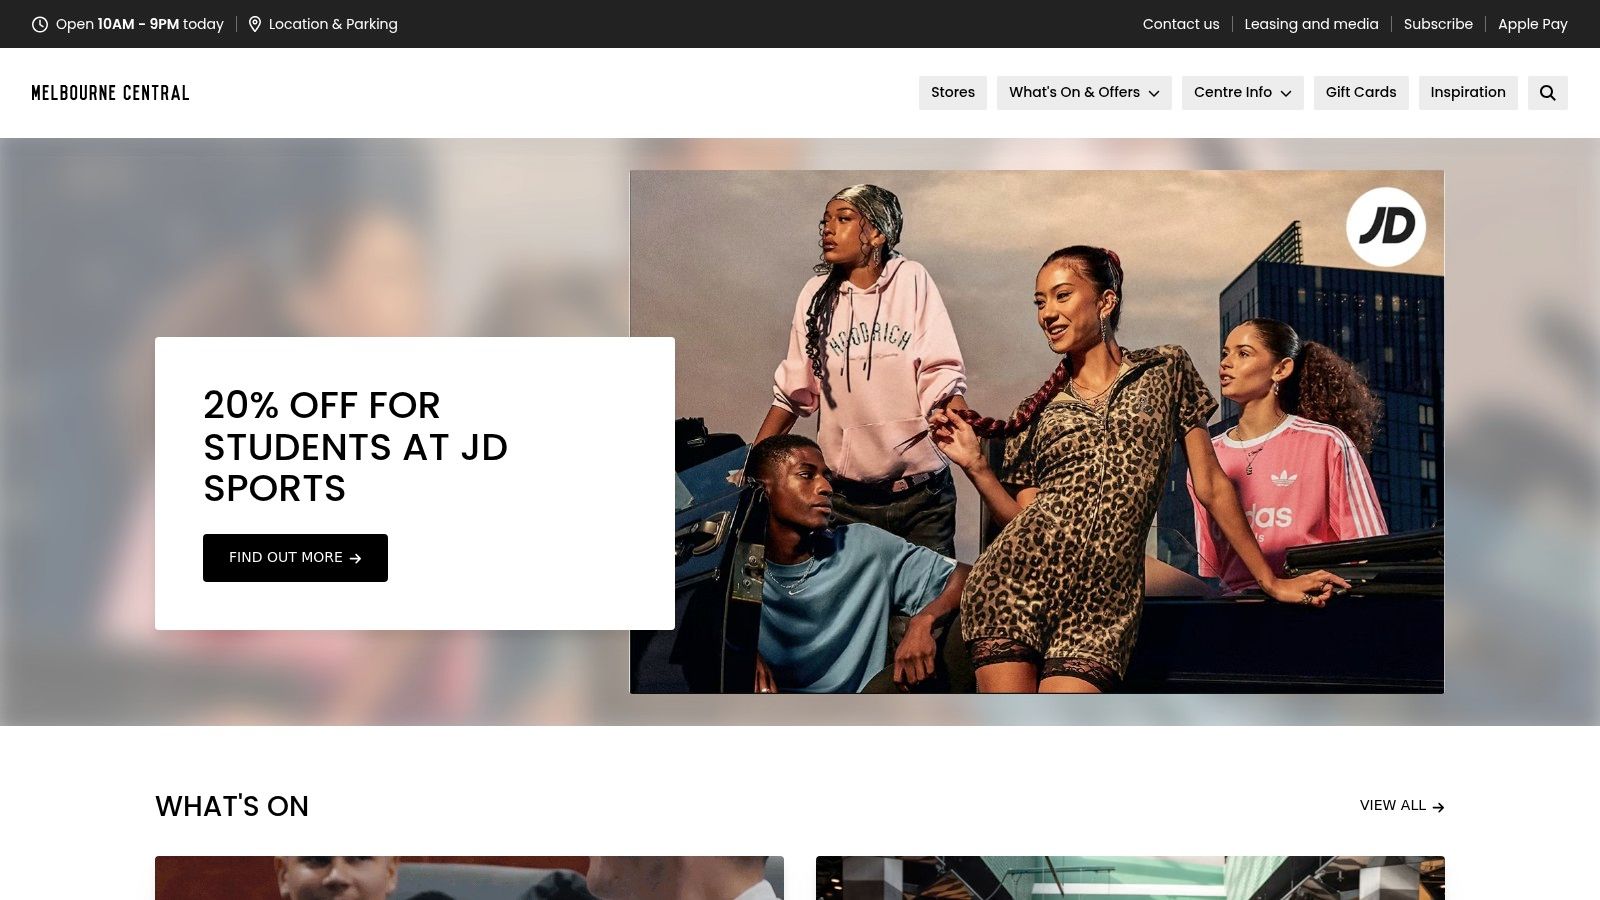Open Location & Parking

(333, 24)
